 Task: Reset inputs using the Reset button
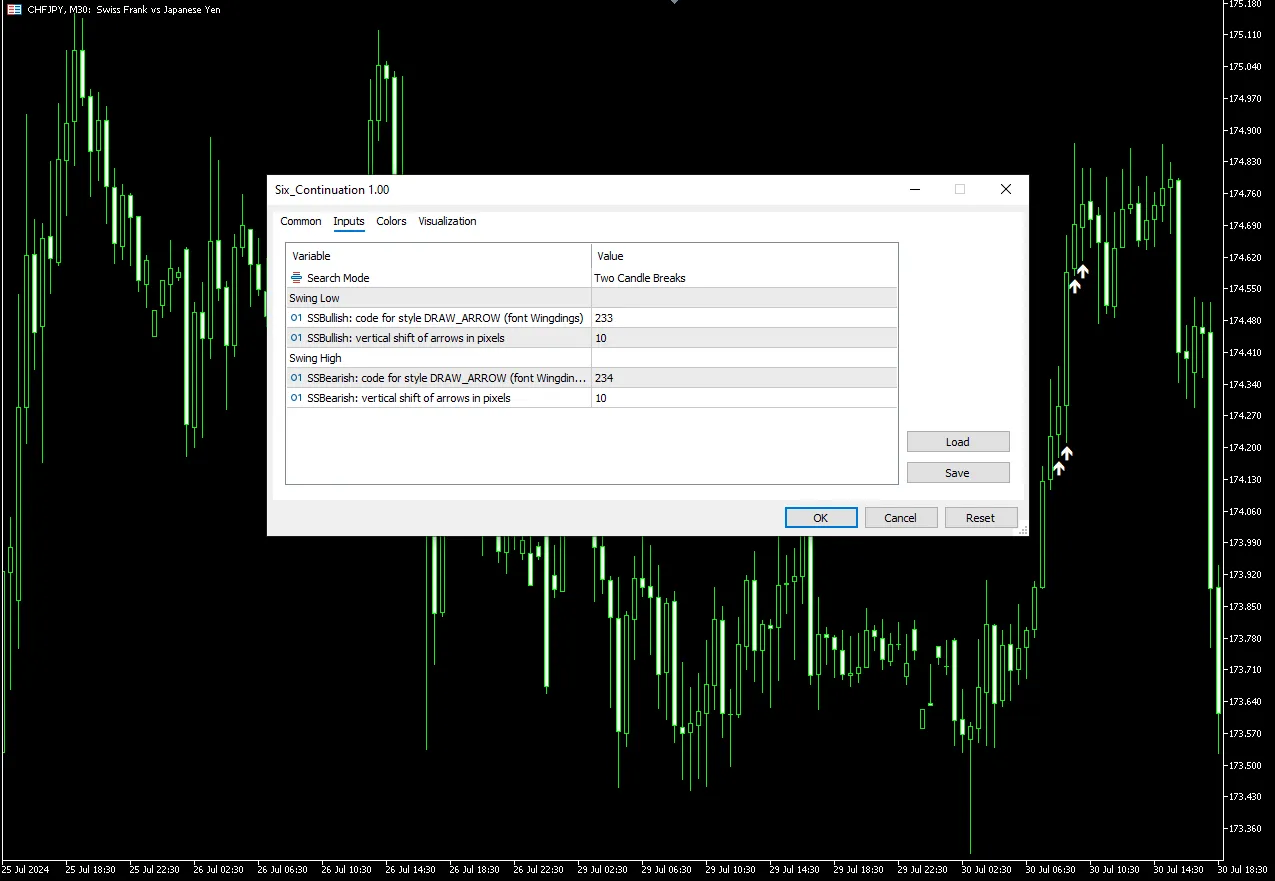980,518
